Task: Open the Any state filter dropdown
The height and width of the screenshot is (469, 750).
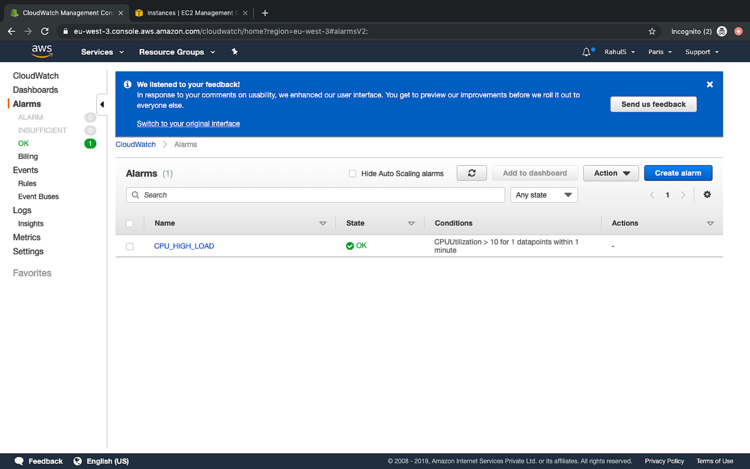Action: 544,195
